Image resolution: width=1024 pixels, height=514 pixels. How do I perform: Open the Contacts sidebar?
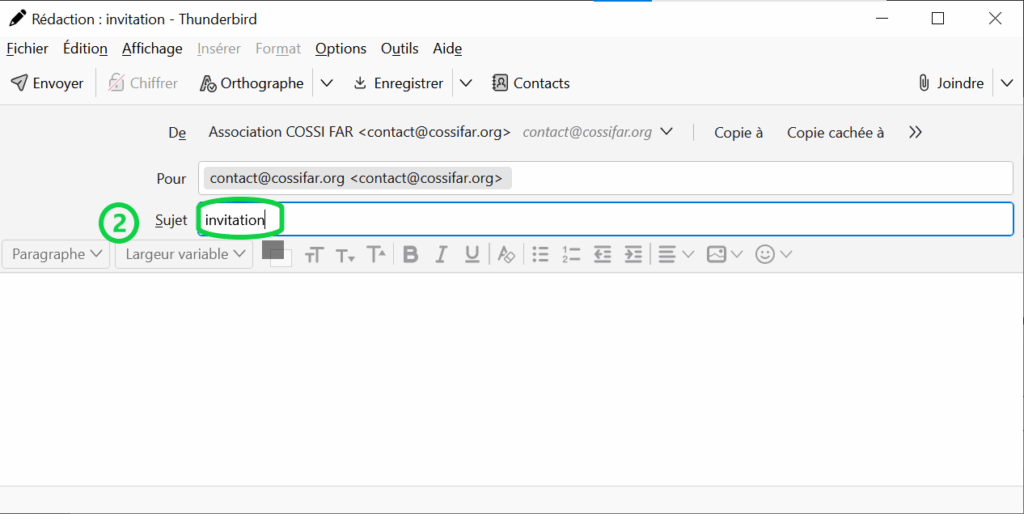coord(531,83)
